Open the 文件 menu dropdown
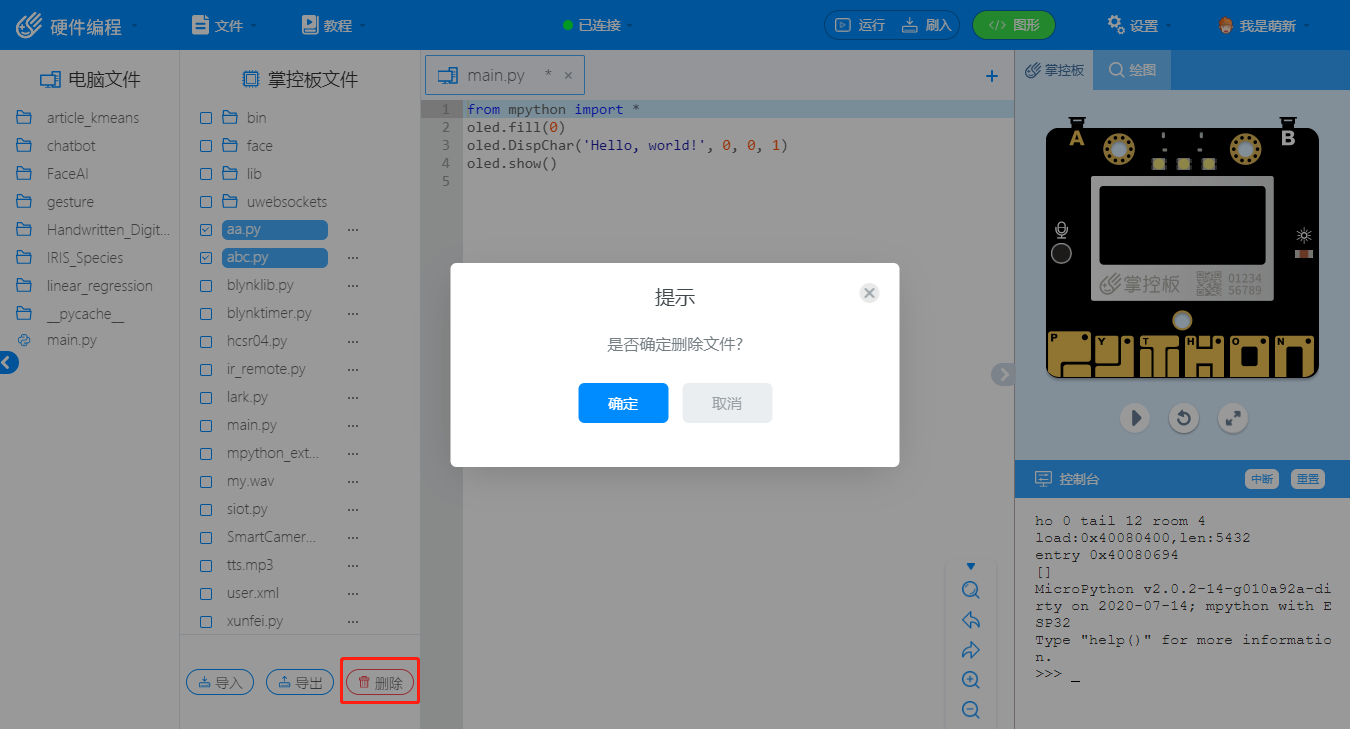This screenshot has width=1350, height=729. click(x=224, y=25)
